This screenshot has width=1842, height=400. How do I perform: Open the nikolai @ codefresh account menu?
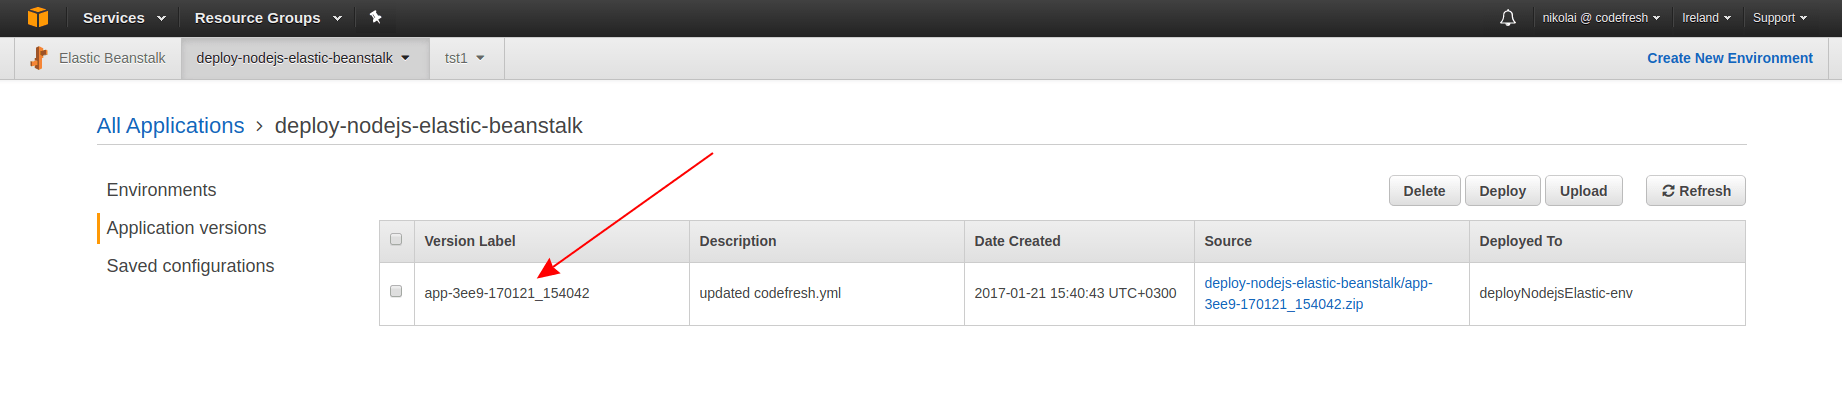click(x=1600, y=18)
